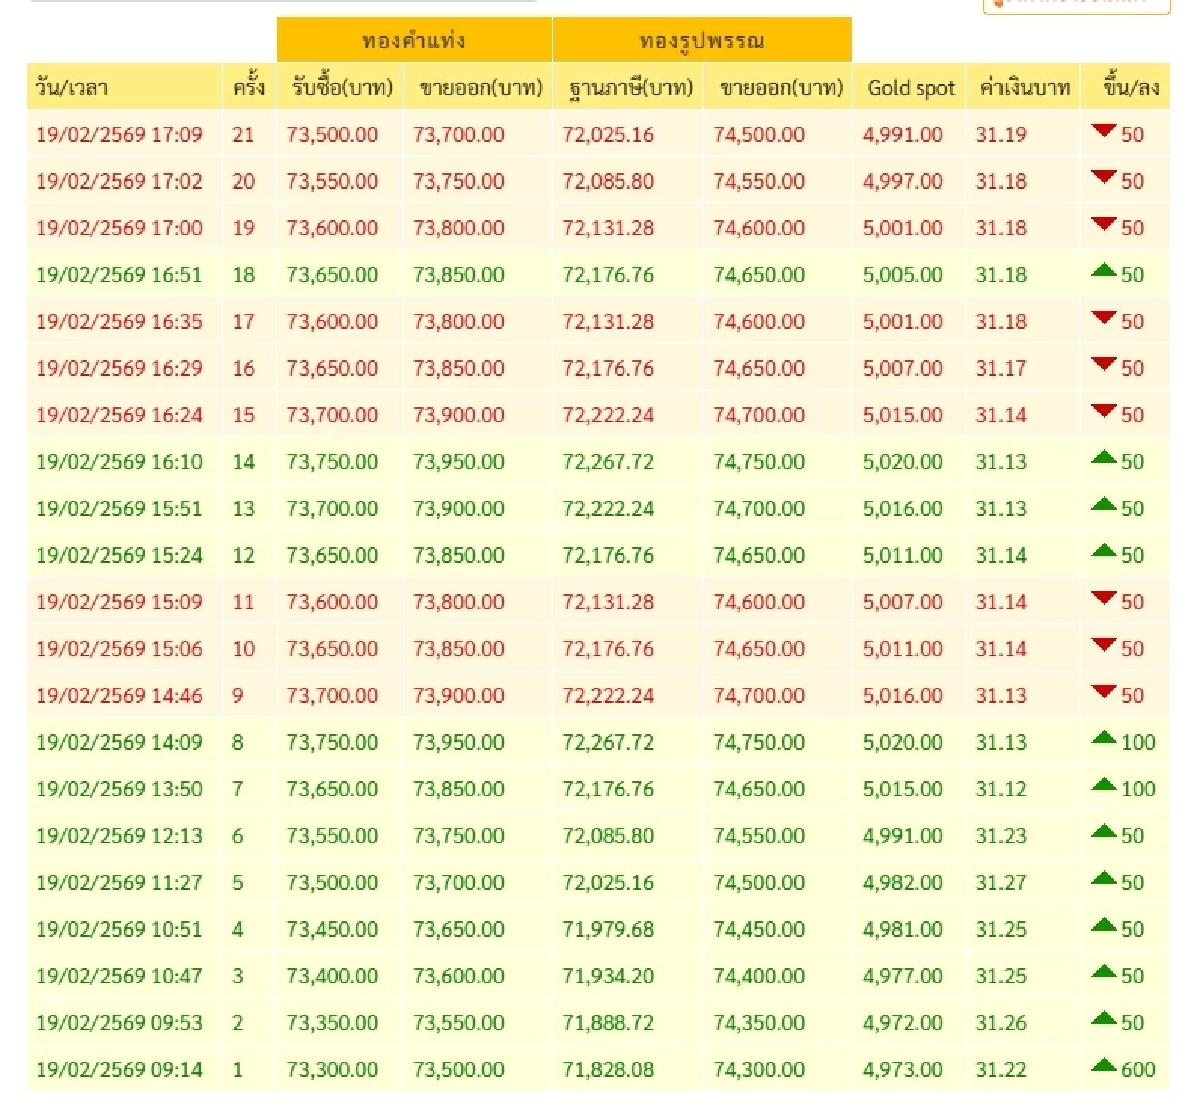
Task: Click the red down arrow in the 14:46 row
Action: (1103, 691)
